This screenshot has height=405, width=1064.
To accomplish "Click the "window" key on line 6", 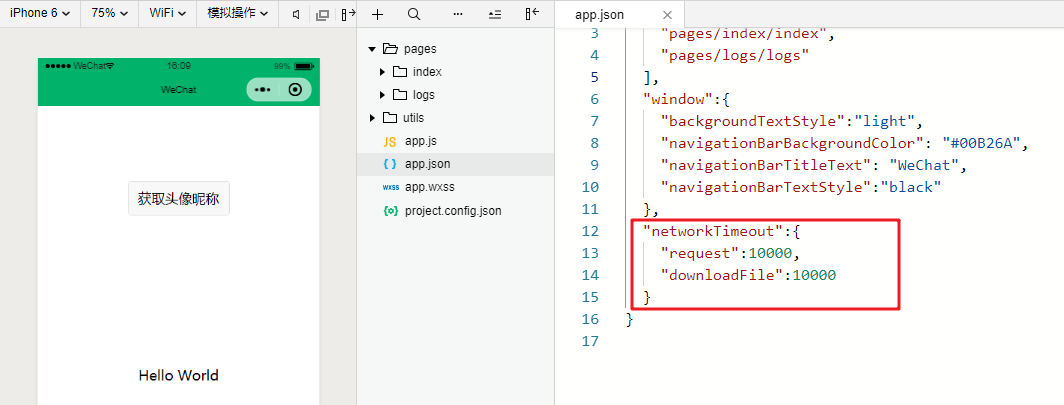I will pos(678,100).
